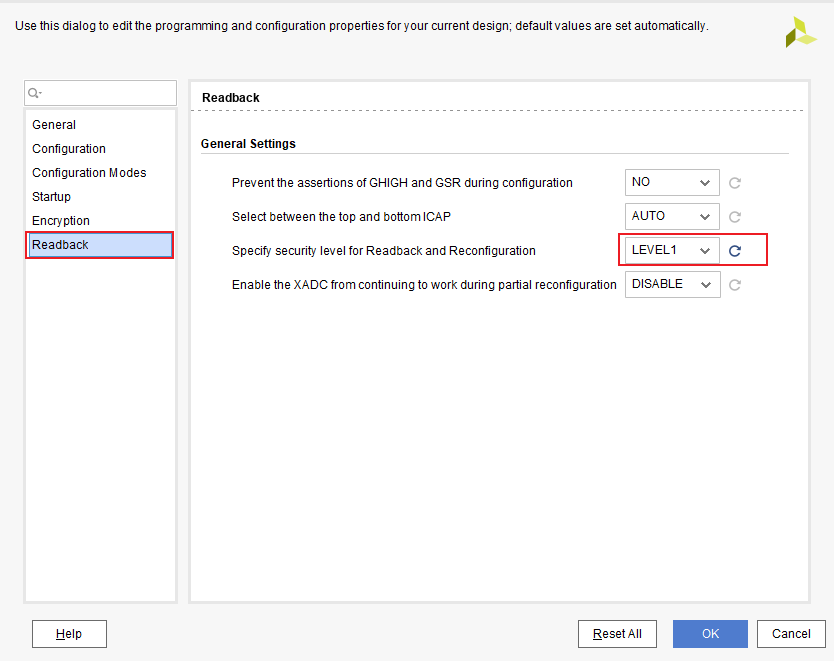Reset XADC partial reconfiguration setting to default
Image resolution: width=834 pixels, height=661 pixels.
[735, 285]
